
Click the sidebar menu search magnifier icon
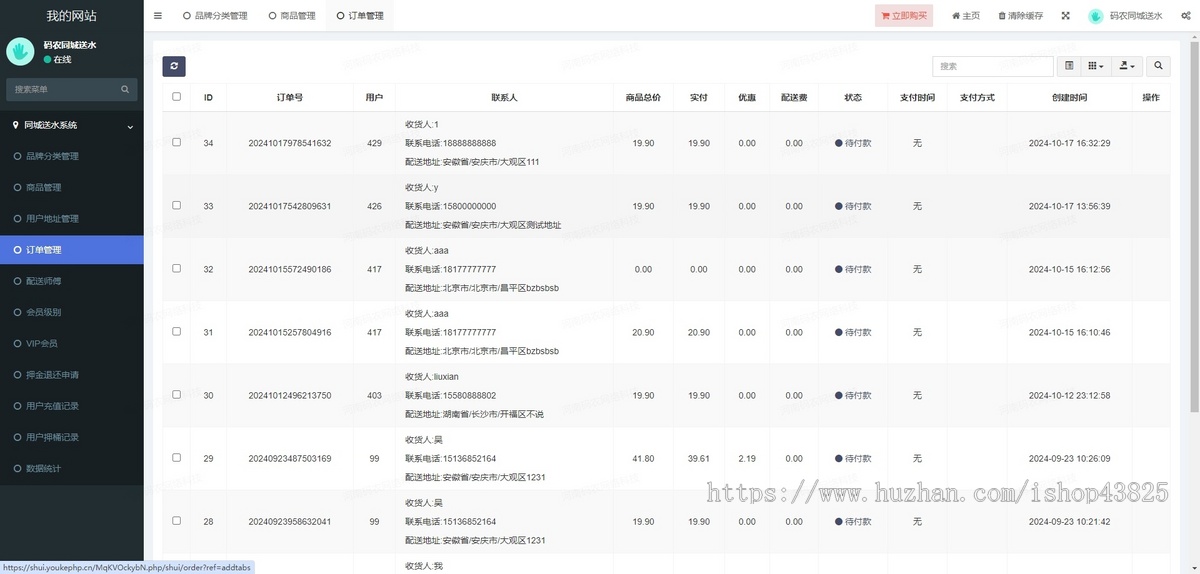(125, 89)
